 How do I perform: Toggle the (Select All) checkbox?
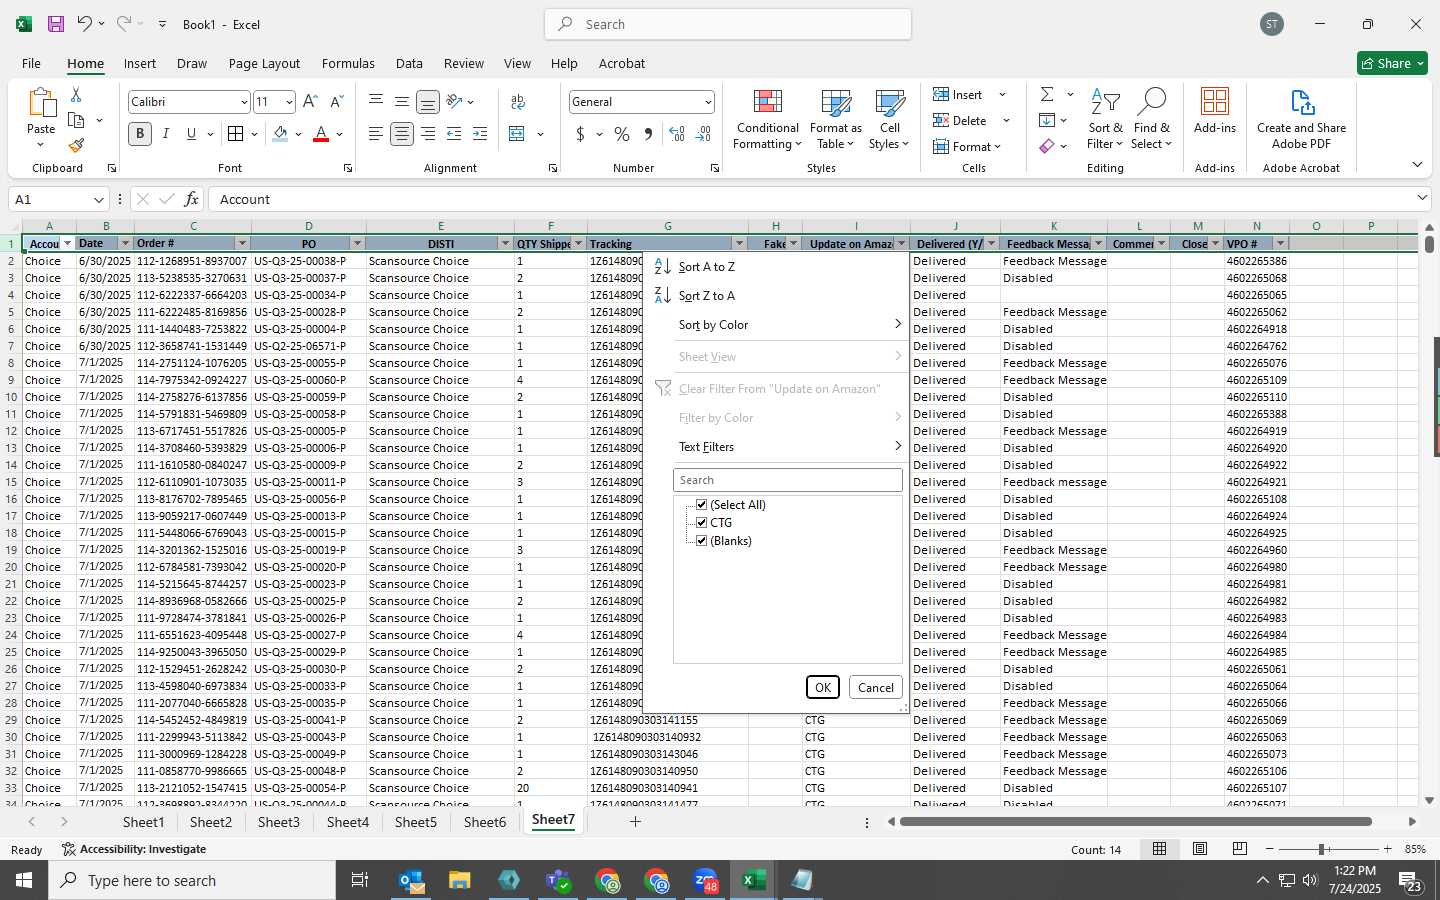click(701, 505)
